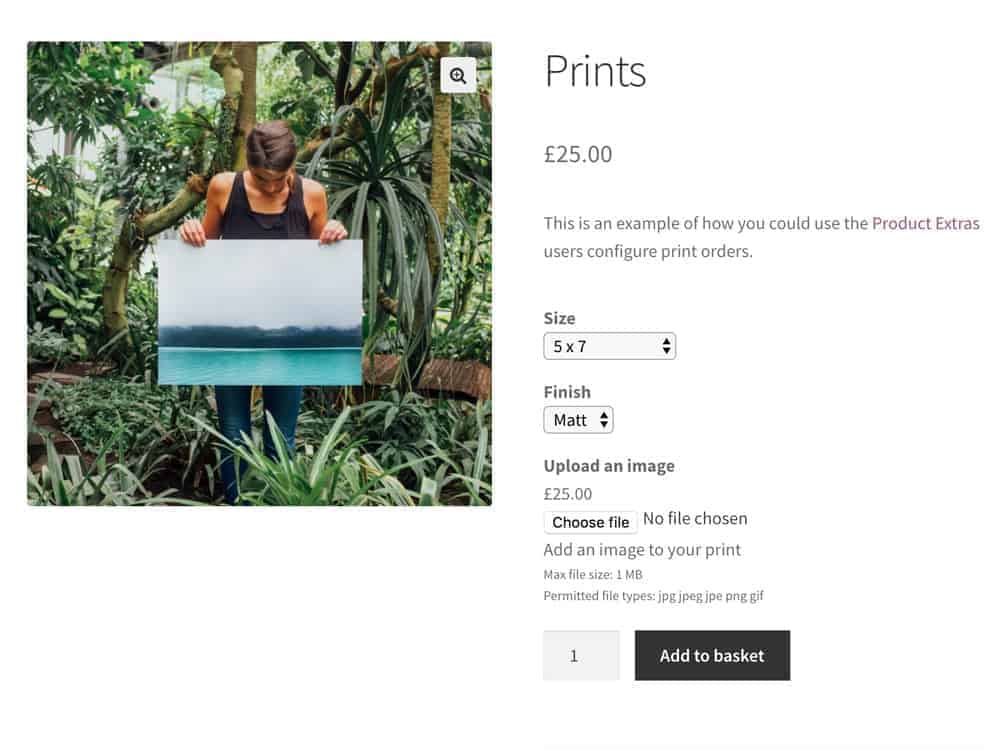Click the seascape print held in the photo
The height and width of the screenshot is (750, 1000).
260,312
